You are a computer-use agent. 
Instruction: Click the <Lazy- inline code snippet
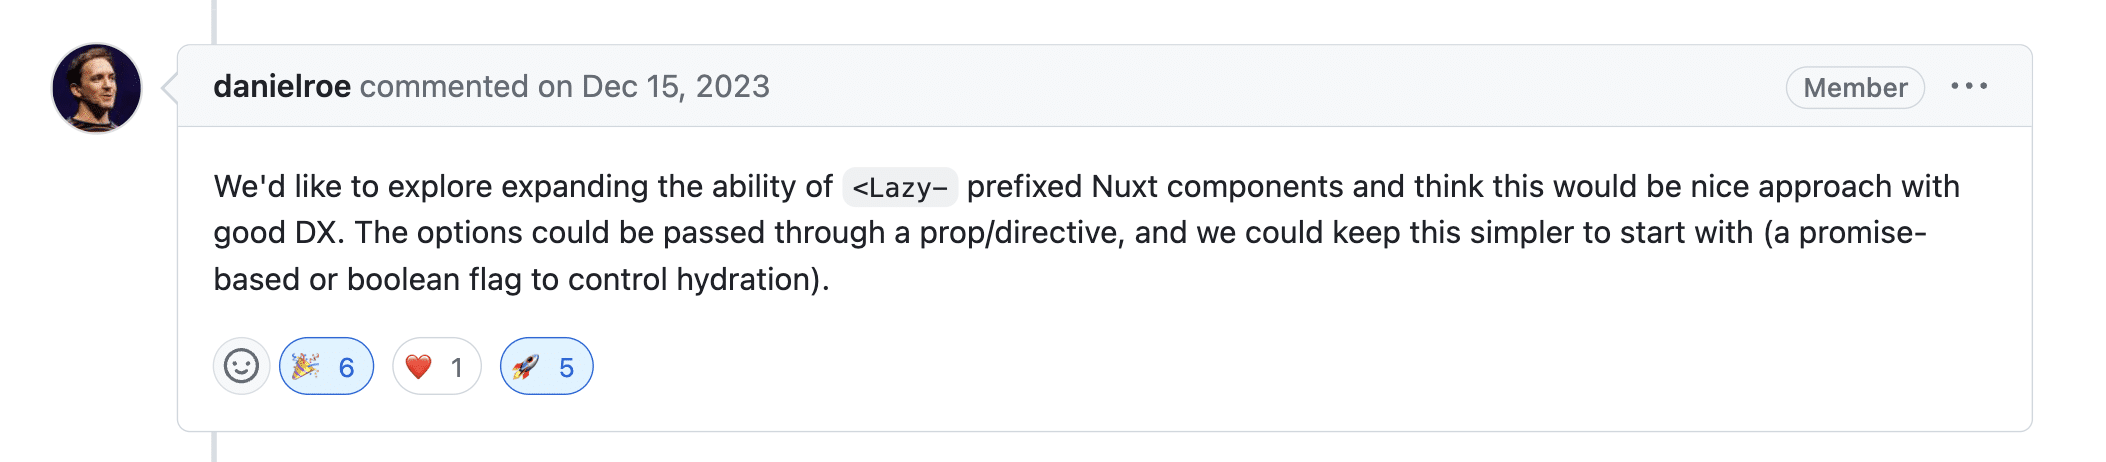click(x=900, y=188)
